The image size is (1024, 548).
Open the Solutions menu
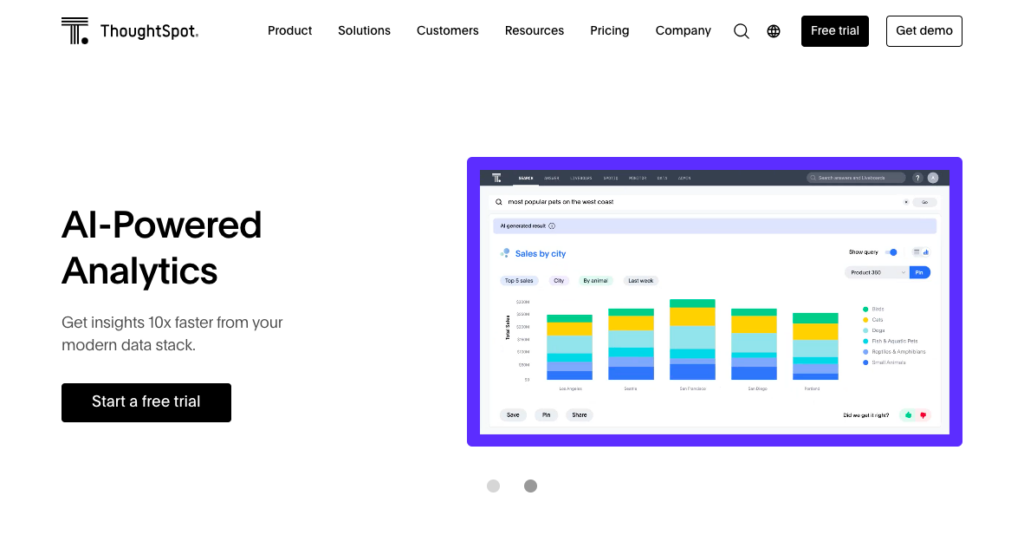[364, 31]
